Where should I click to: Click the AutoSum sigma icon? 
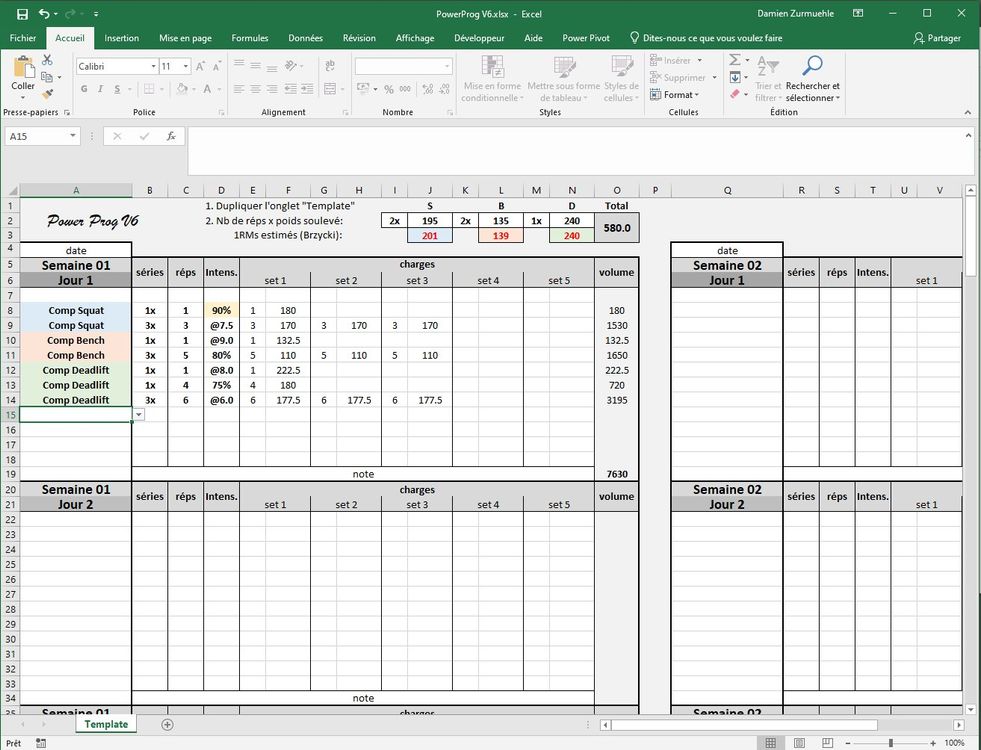pyautogui.click(x=735, y=60)
